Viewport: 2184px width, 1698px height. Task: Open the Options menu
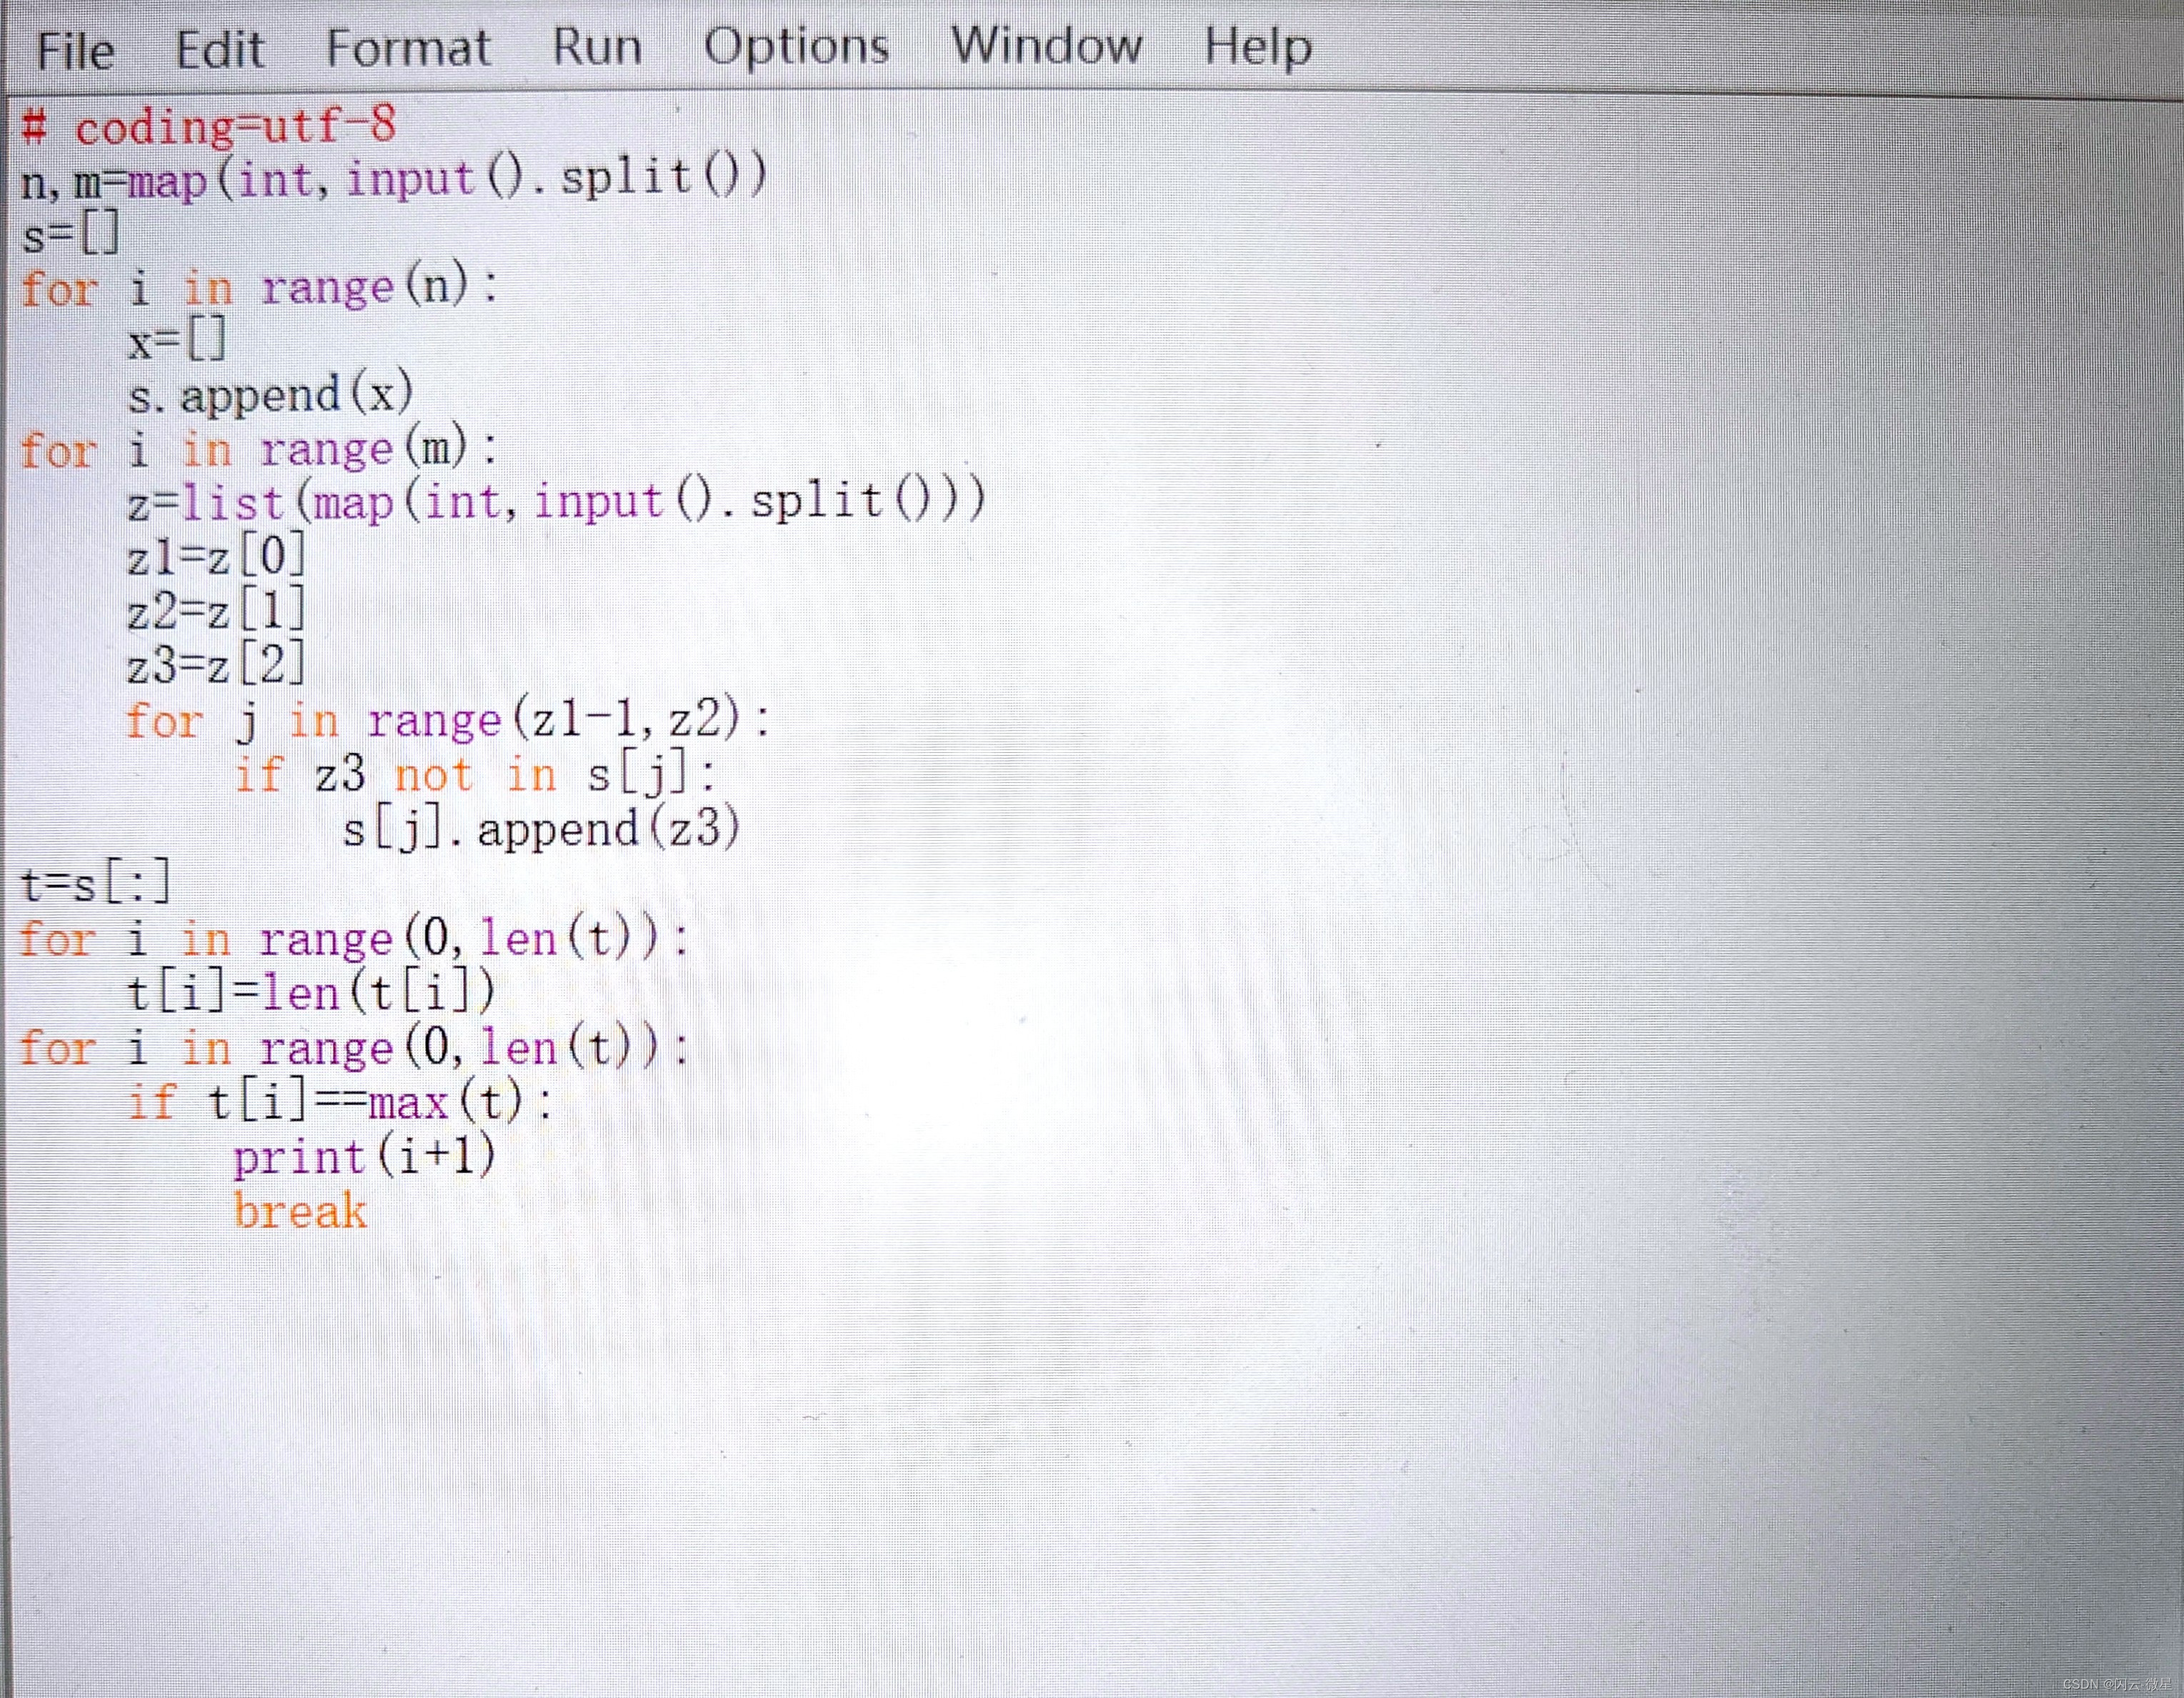click(796, 47)
